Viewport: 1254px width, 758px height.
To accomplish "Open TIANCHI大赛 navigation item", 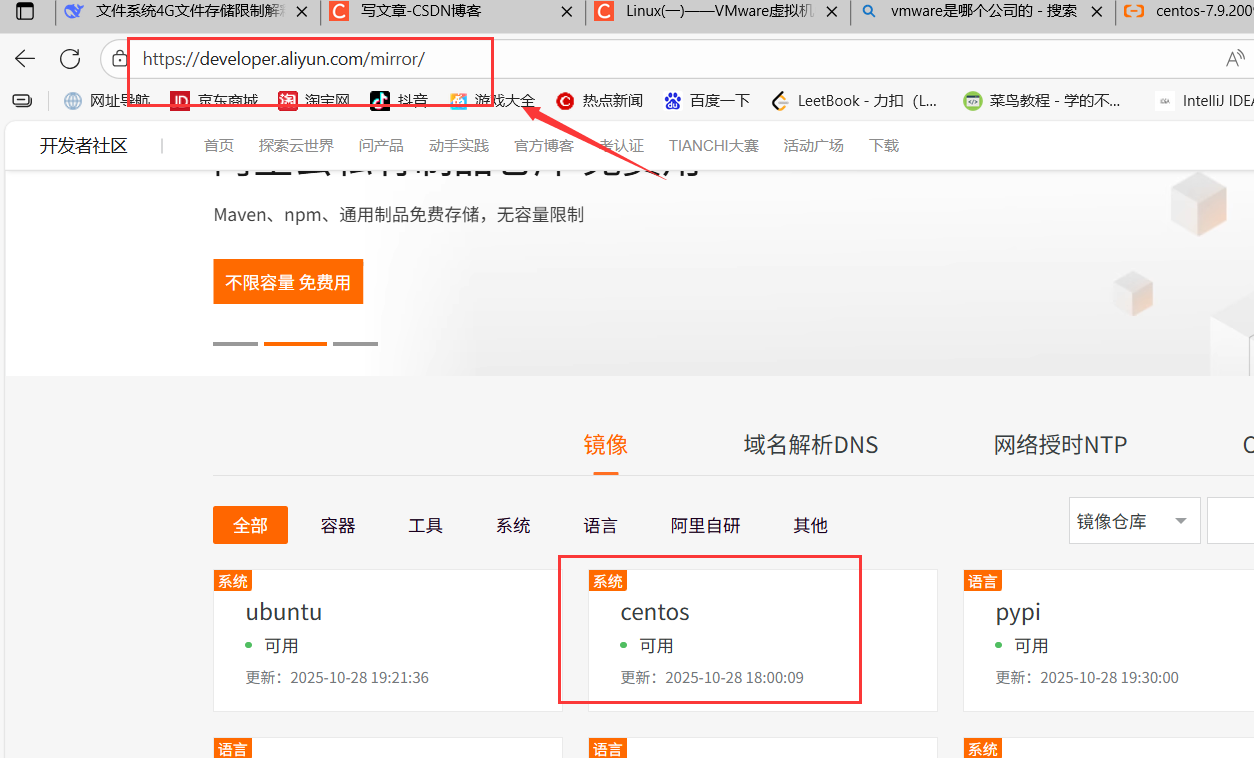I will point(714,146).
